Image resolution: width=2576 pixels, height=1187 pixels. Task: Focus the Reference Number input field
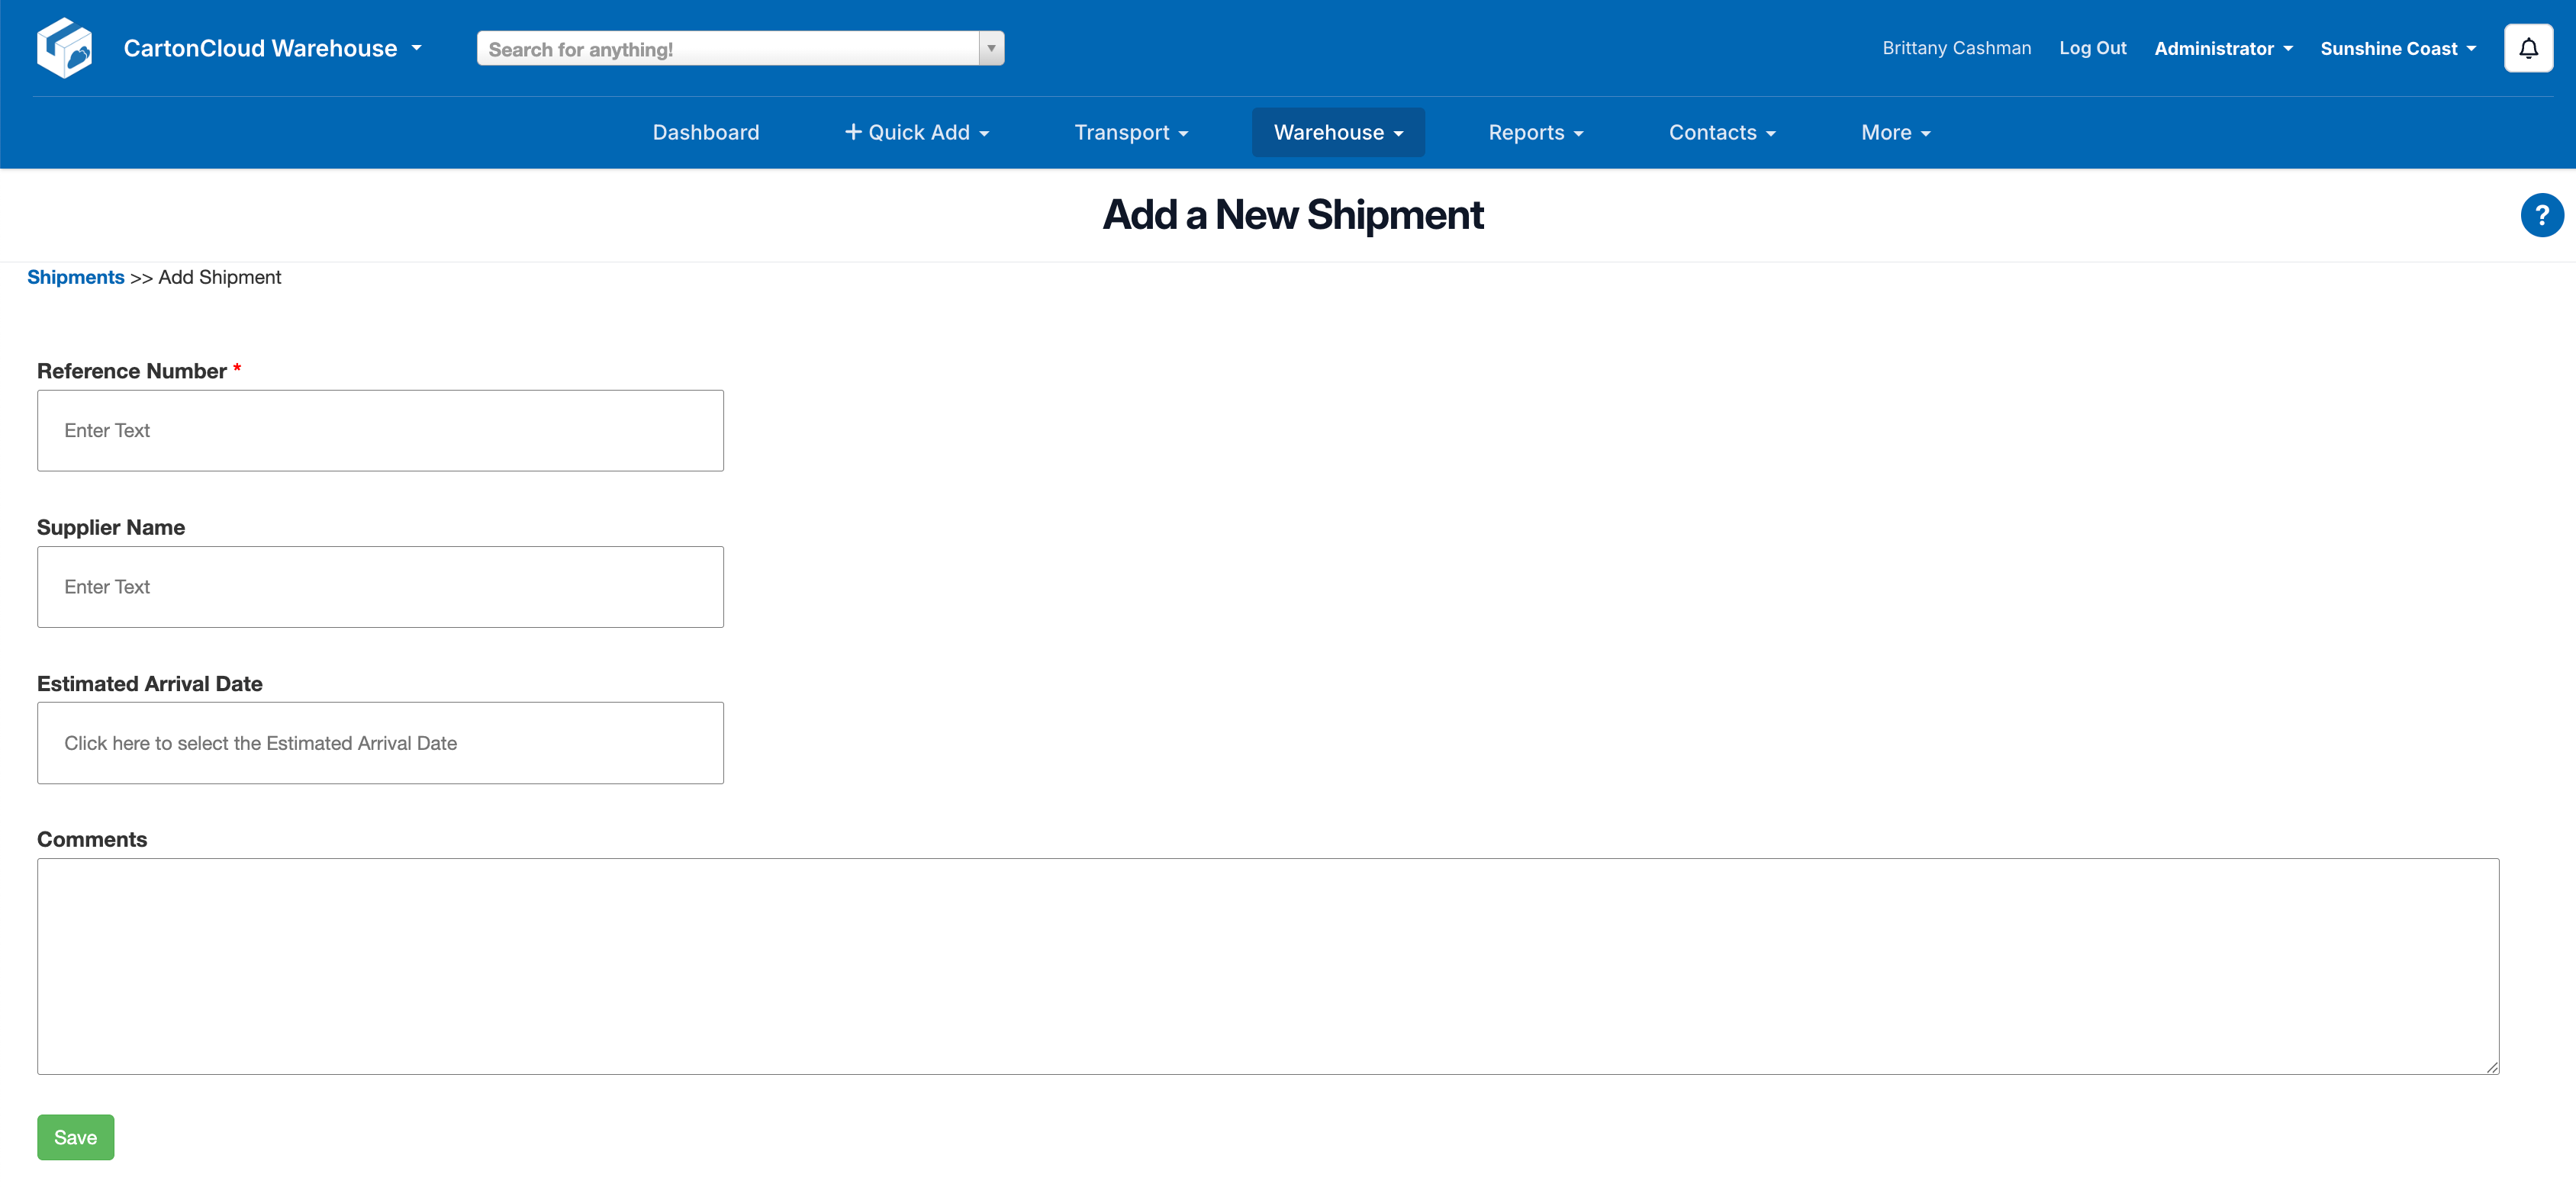tap(380, 430)
